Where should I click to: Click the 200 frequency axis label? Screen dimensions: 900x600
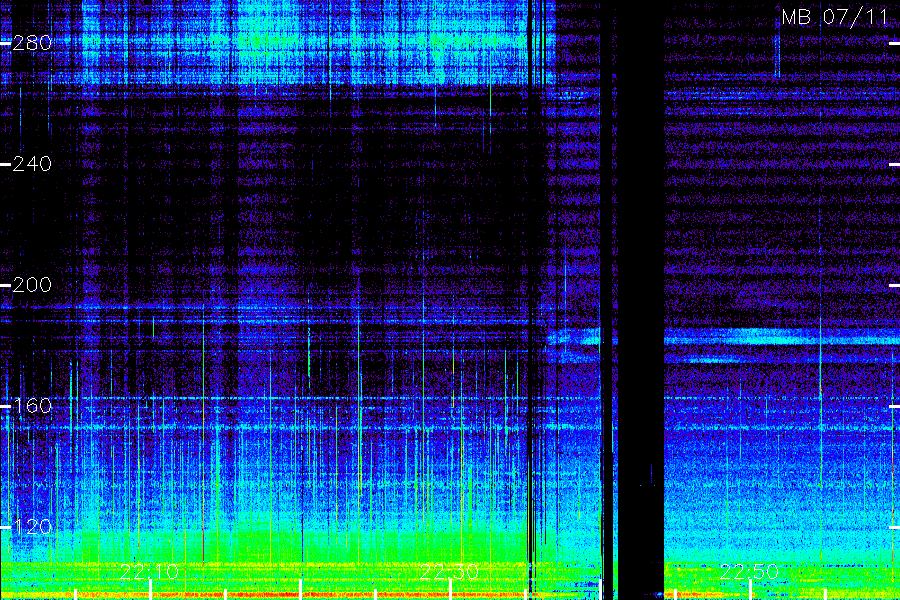[32, 285]
